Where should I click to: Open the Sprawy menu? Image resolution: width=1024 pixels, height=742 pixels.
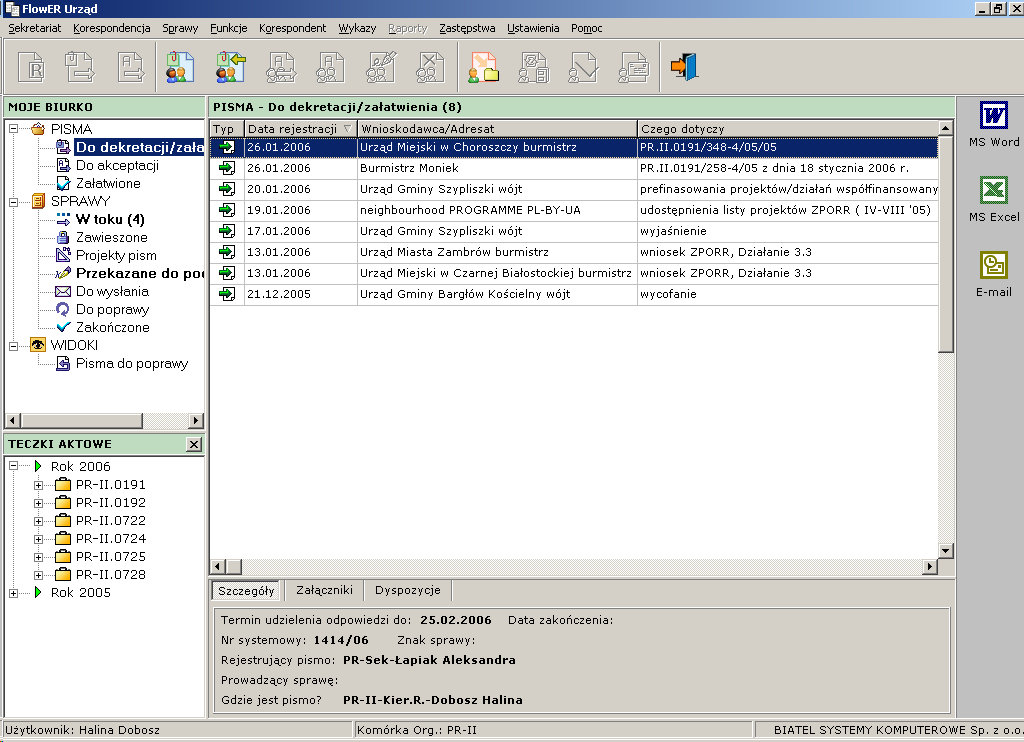180,28
